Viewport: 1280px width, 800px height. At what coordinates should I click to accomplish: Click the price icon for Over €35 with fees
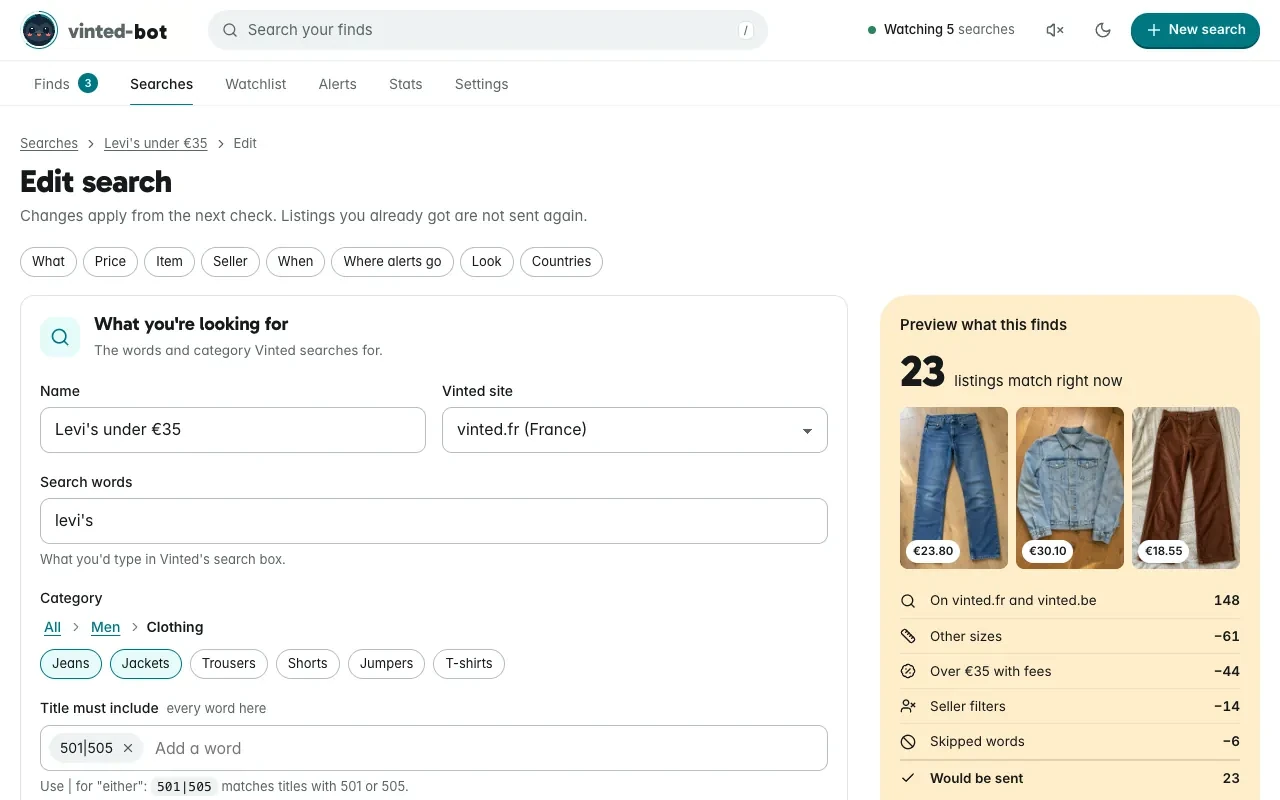point(908,671)
